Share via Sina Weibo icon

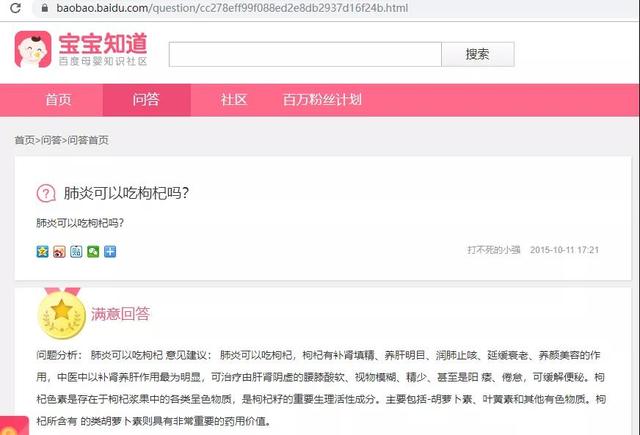point(59,251)
